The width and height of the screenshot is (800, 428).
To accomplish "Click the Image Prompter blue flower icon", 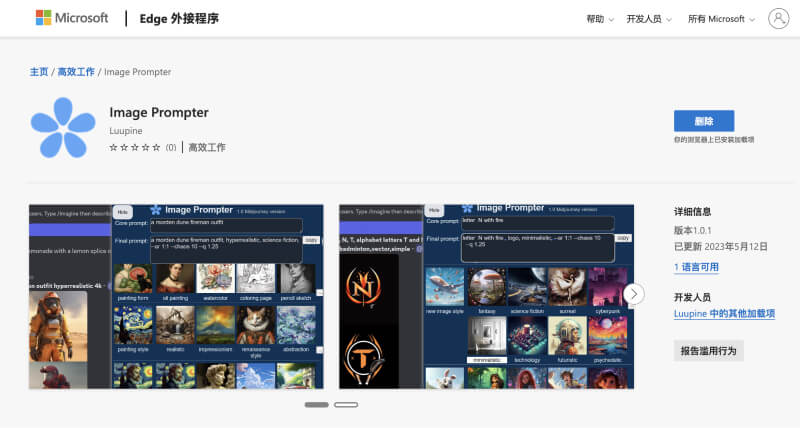I will tap(62, 128).
